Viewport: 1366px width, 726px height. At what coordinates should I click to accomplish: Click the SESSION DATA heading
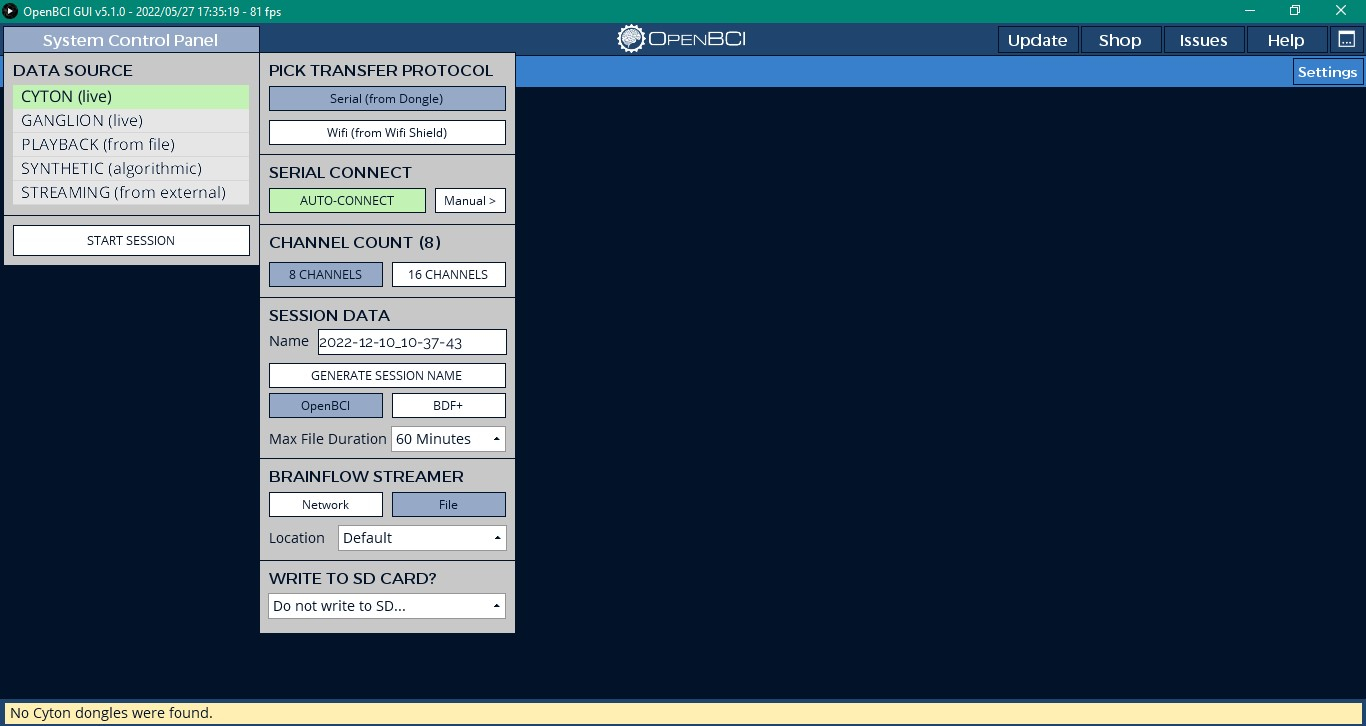[329, 316]
